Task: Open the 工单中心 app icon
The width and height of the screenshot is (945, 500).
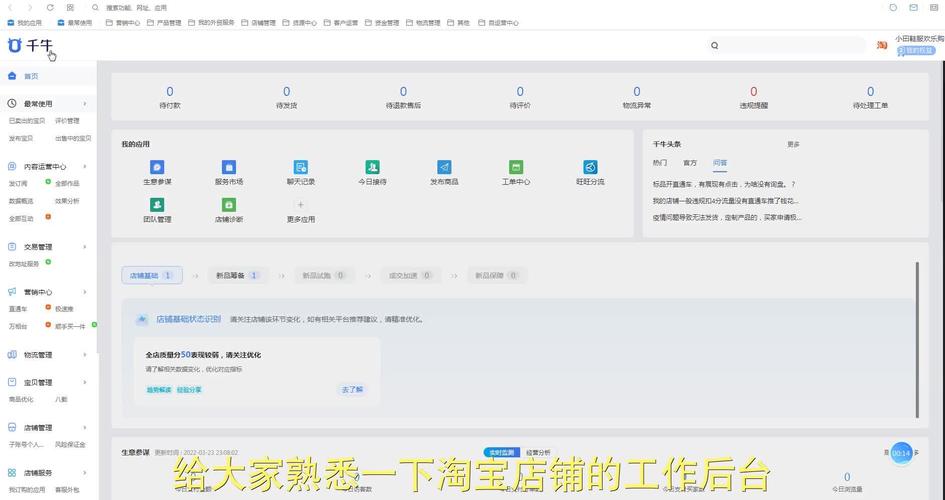Action: point(516,167)
